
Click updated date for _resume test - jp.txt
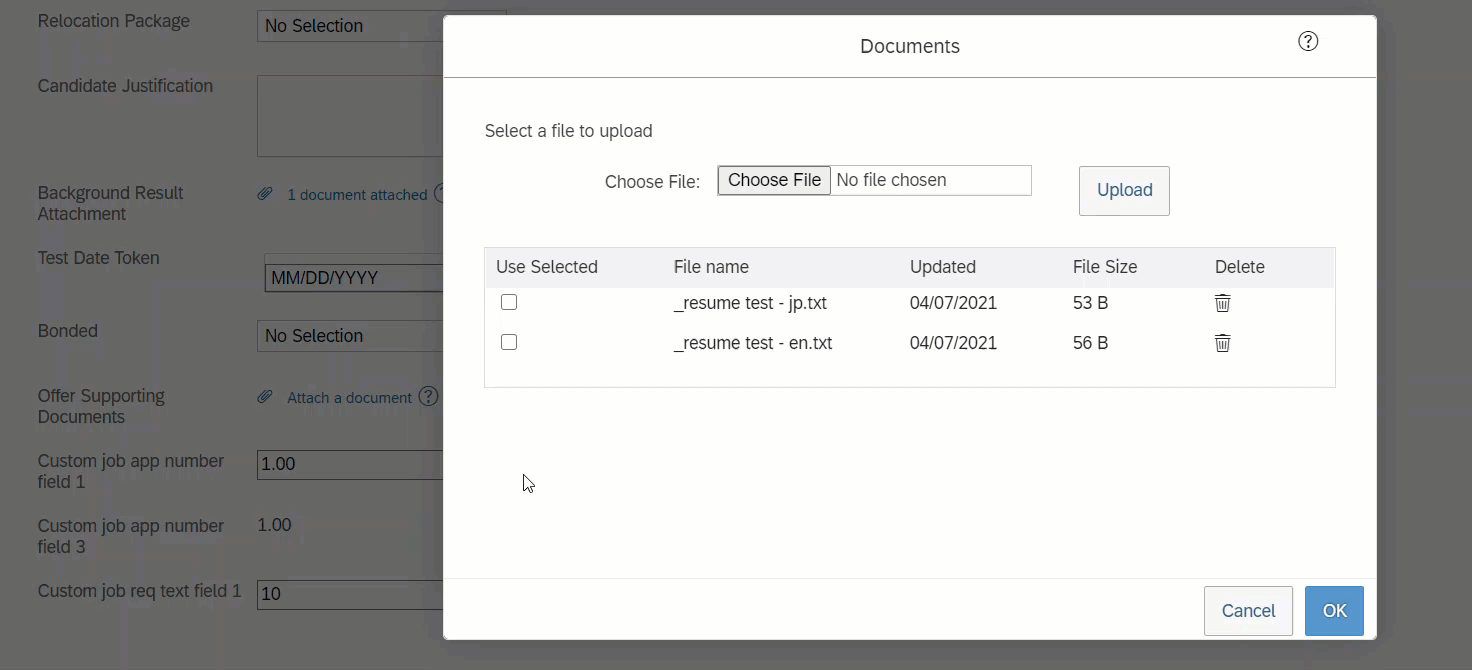953,303
